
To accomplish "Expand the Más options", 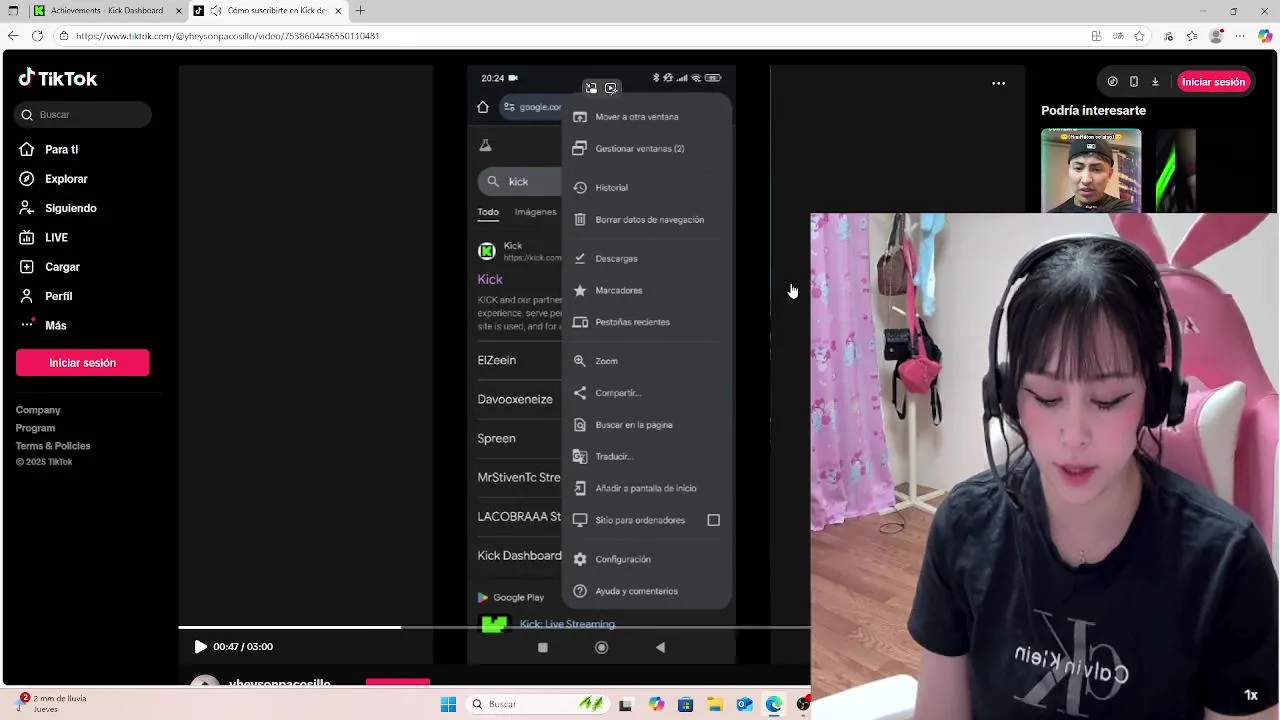I will pos(42,325).
